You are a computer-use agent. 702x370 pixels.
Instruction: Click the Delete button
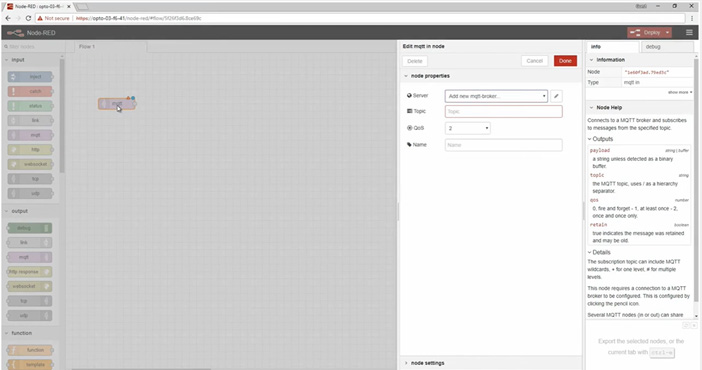click(x=415, y=61)
